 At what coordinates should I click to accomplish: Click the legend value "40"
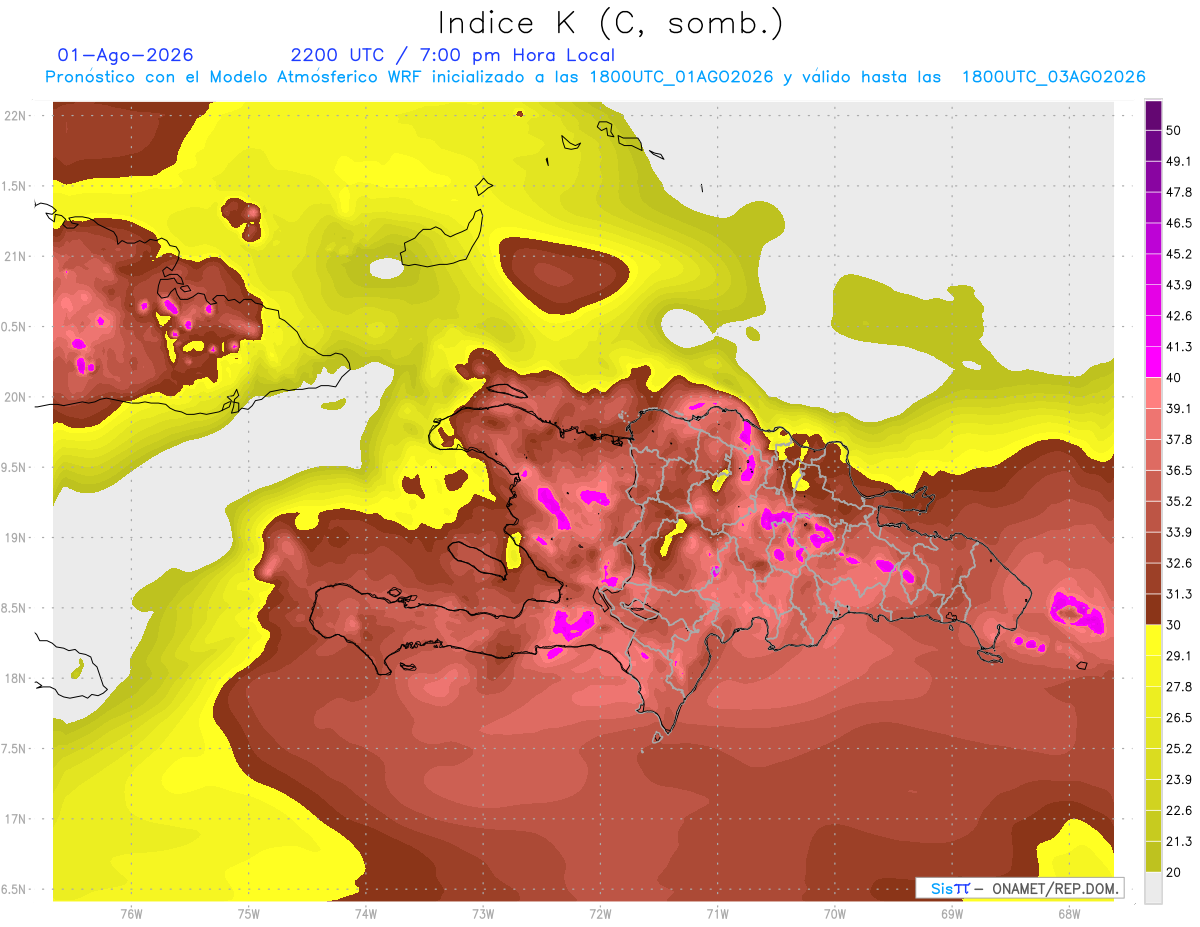1174,378
